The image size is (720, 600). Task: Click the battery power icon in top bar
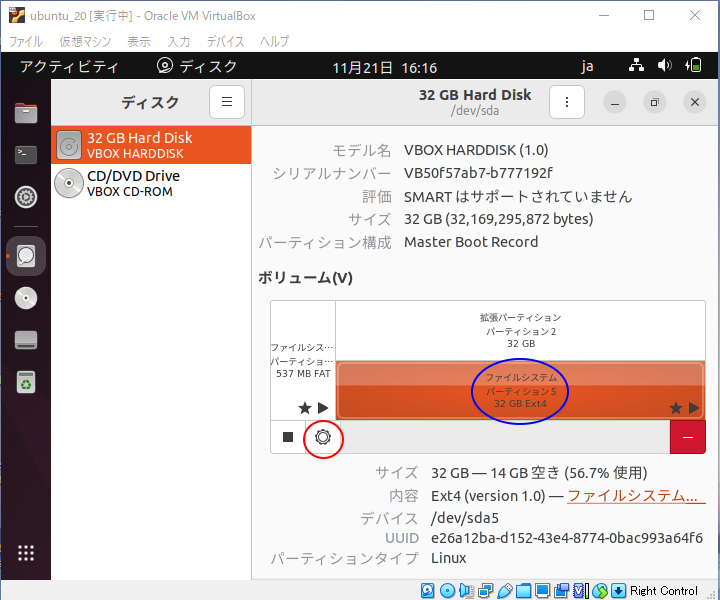tap(693, 65)
